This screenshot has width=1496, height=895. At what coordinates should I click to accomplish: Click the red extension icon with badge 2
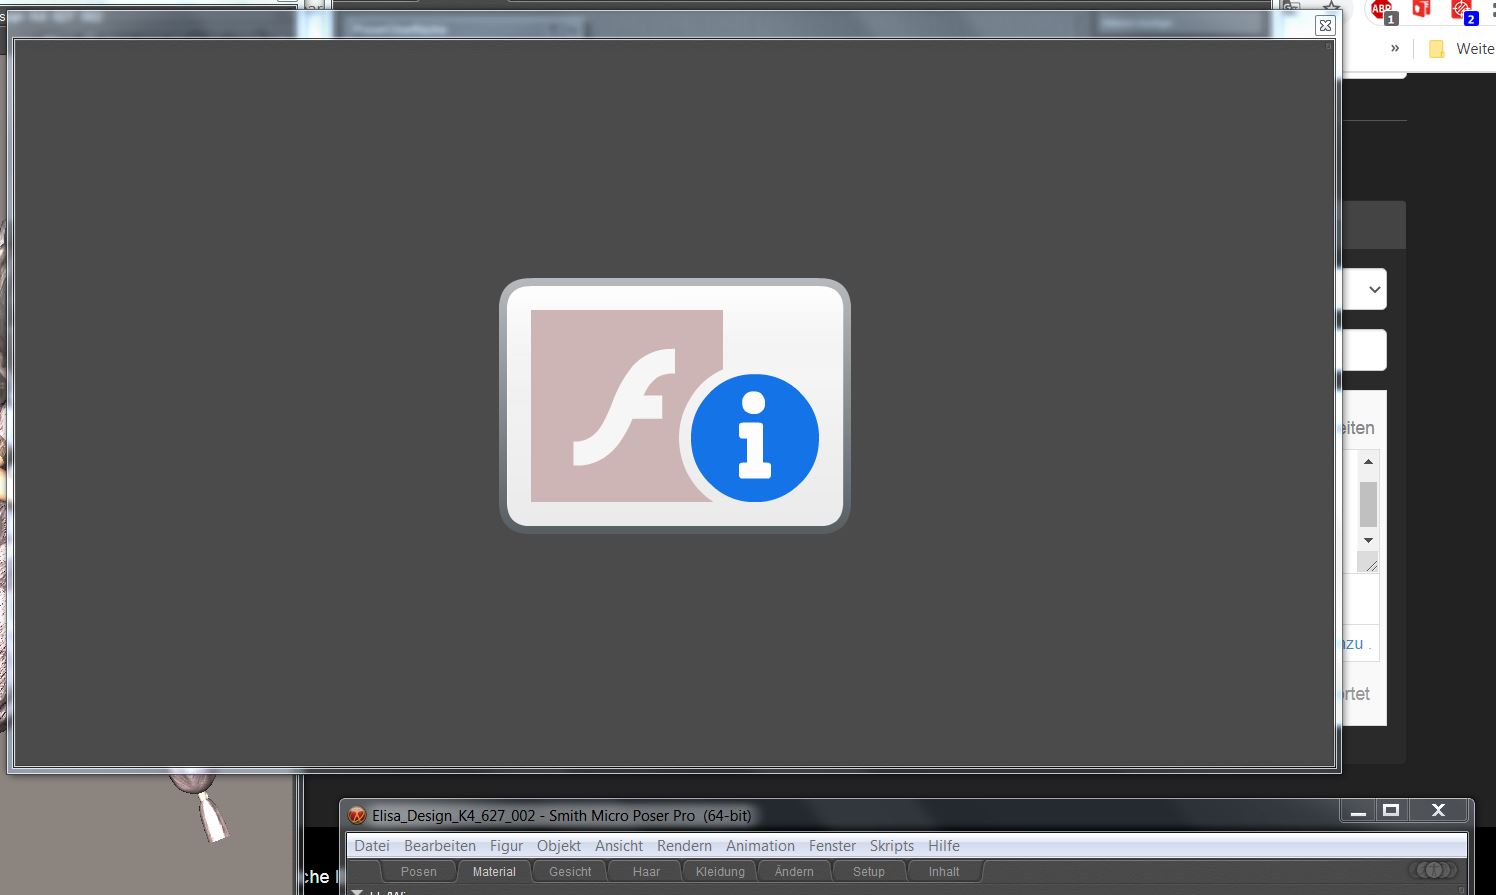point(1464,11)
